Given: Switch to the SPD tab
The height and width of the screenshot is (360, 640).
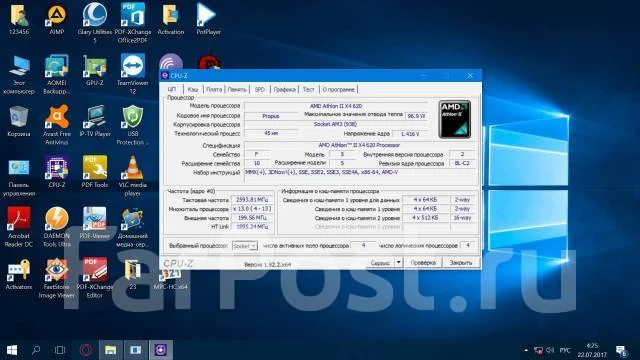Looking at the screenshot, I should [260, 89].
